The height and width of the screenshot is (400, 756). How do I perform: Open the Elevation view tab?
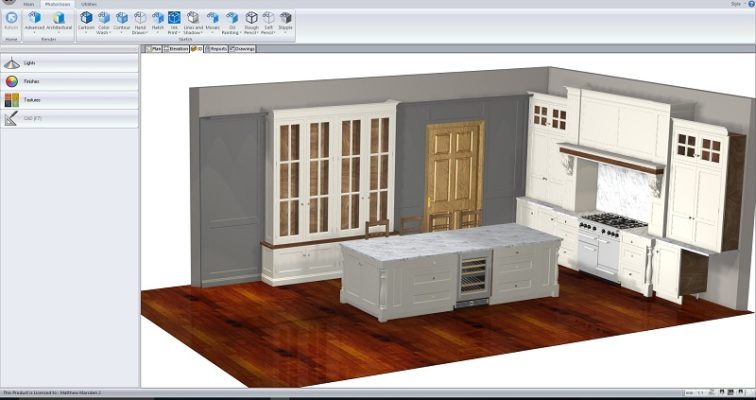[x=176, y=49]
